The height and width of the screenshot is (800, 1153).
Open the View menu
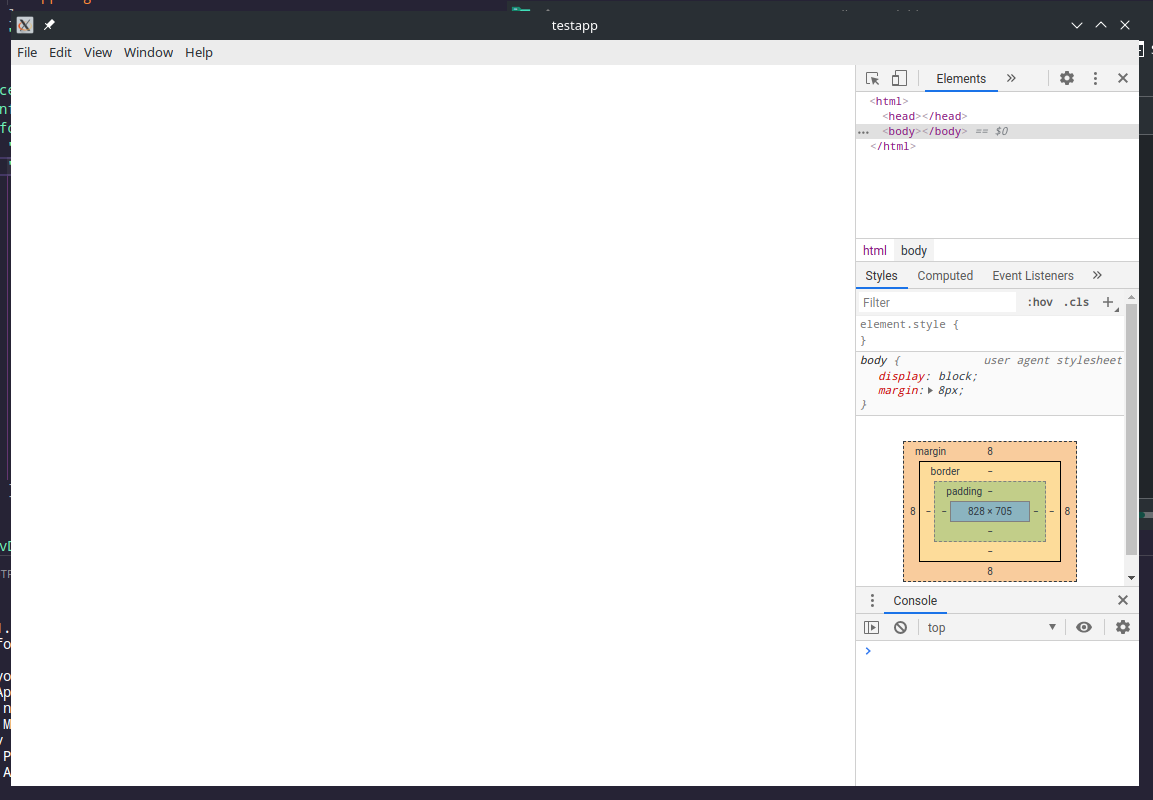pyautogui.click(x=98, y=52)
